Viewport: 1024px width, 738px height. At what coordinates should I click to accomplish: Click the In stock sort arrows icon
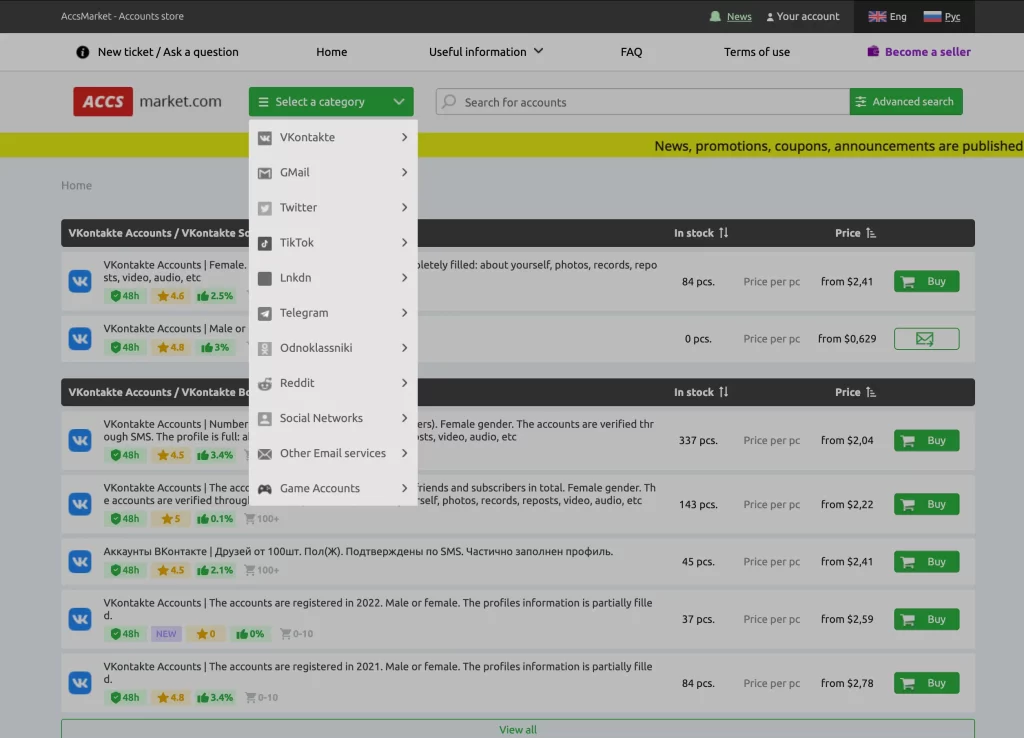[723, 233]
